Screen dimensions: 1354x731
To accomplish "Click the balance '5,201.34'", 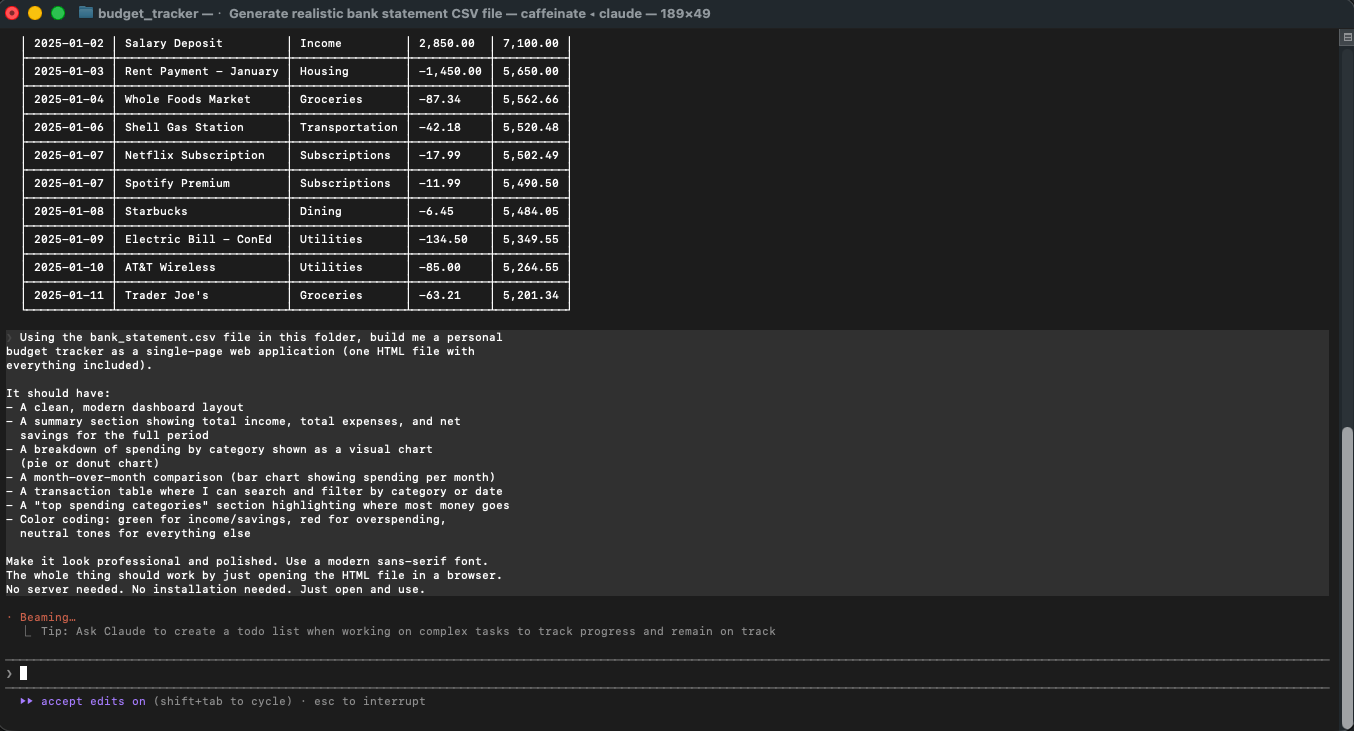I will [531, 295].
